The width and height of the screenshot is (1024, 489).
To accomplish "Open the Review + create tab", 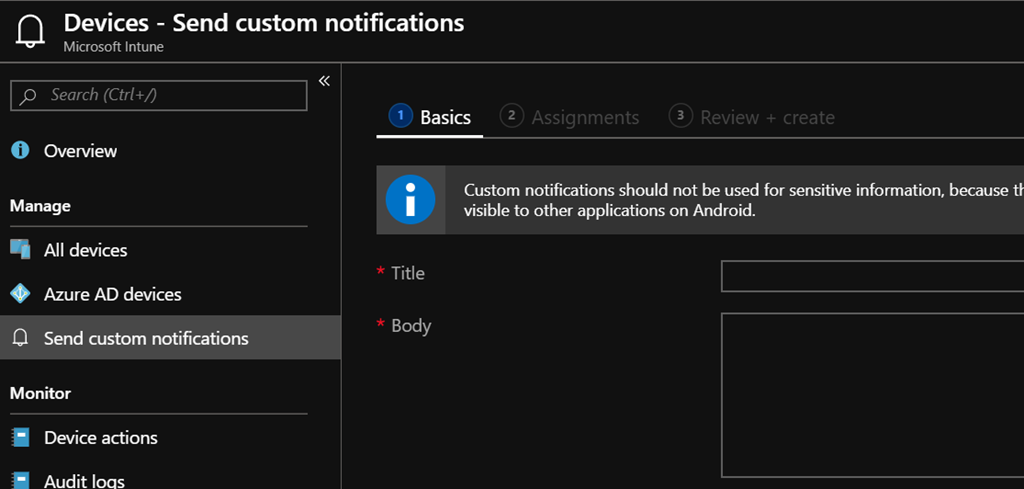I will click(x=753, y=117).
